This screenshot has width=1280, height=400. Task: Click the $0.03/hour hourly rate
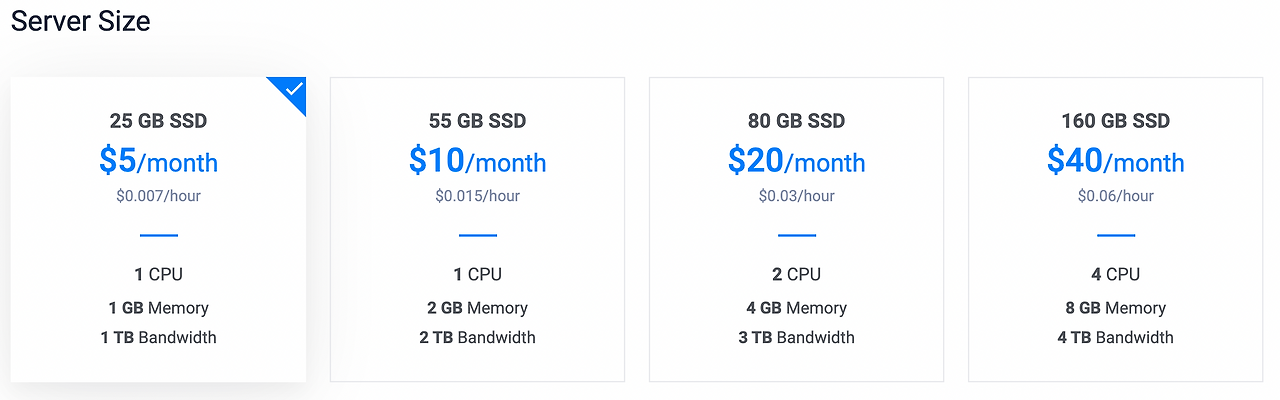tap(796, 196)
